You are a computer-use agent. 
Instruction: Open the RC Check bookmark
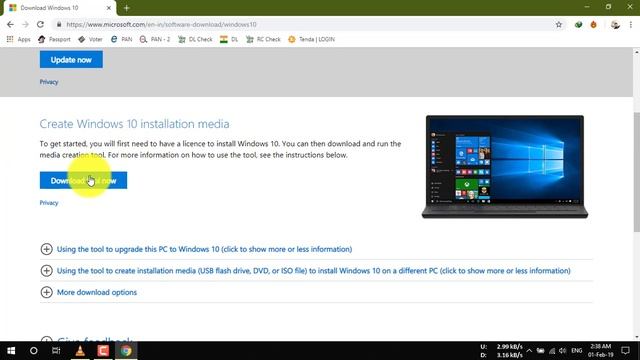[263, 39]
